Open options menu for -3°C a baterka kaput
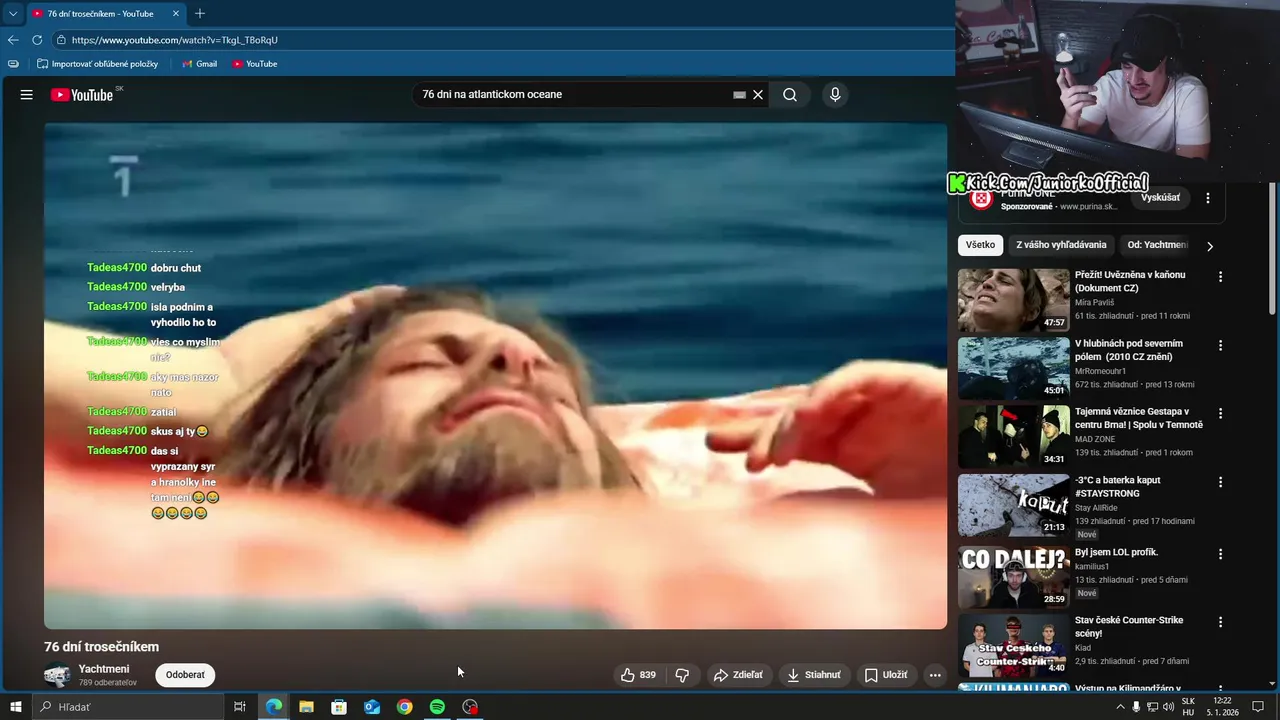 pyautogui.click(x=1220, y=482)
